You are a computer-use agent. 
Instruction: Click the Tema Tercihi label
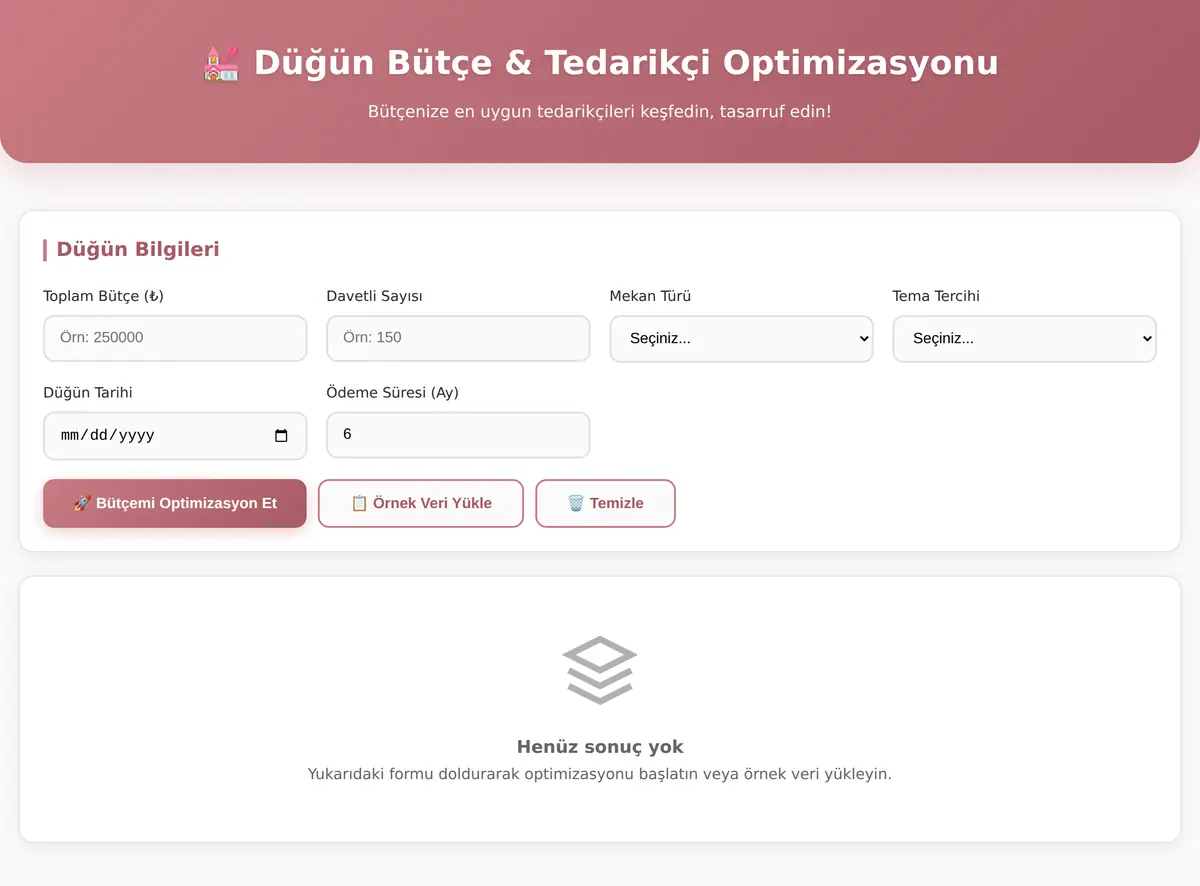click(936, 296)
